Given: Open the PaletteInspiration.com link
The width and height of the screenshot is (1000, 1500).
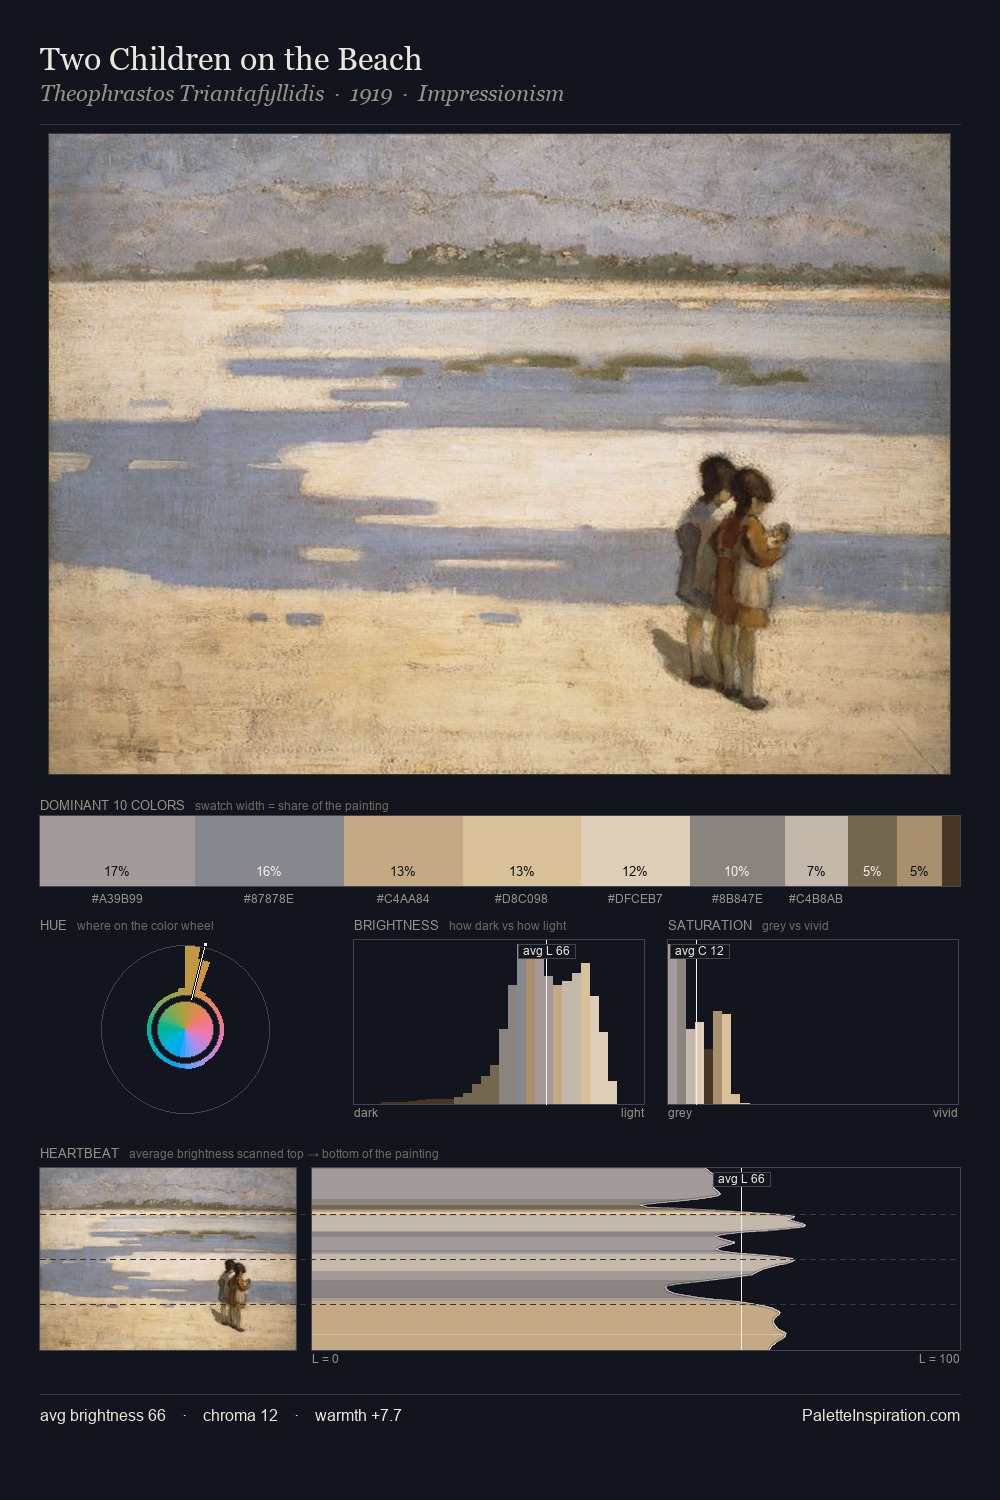Looking at the screenshot, I should (x=881, y=1415).
